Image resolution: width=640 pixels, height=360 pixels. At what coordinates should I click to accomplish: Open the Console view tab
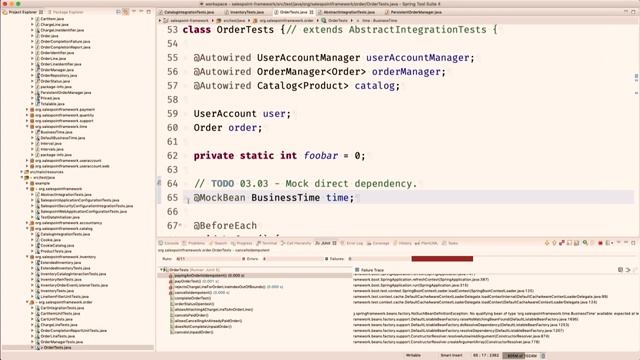coord(169,243)
